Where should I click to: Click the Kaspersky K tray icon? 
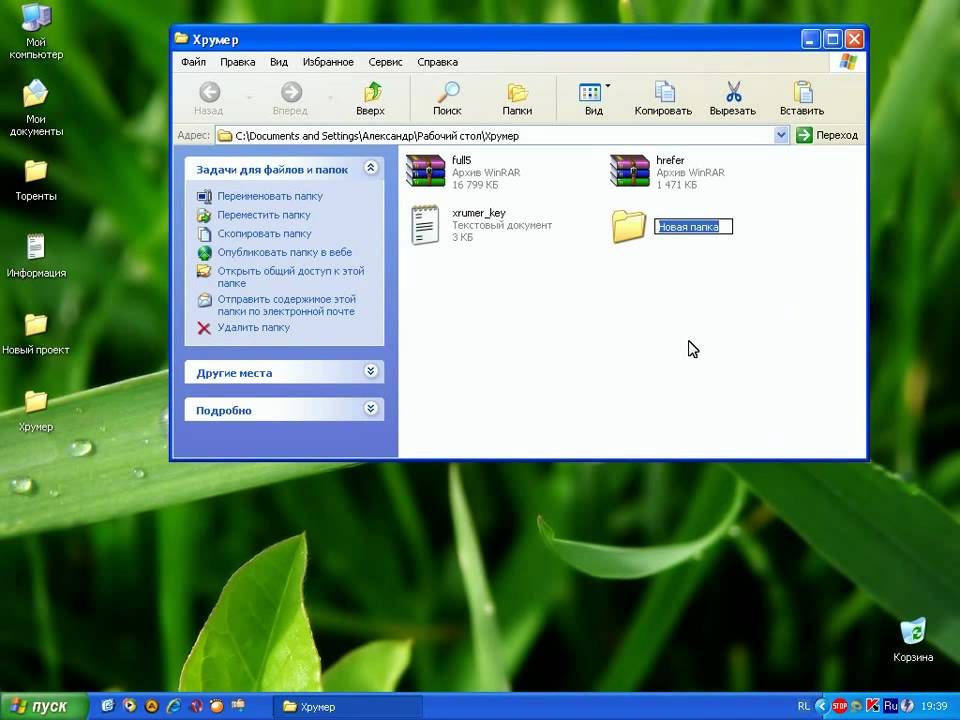(873, 707)
